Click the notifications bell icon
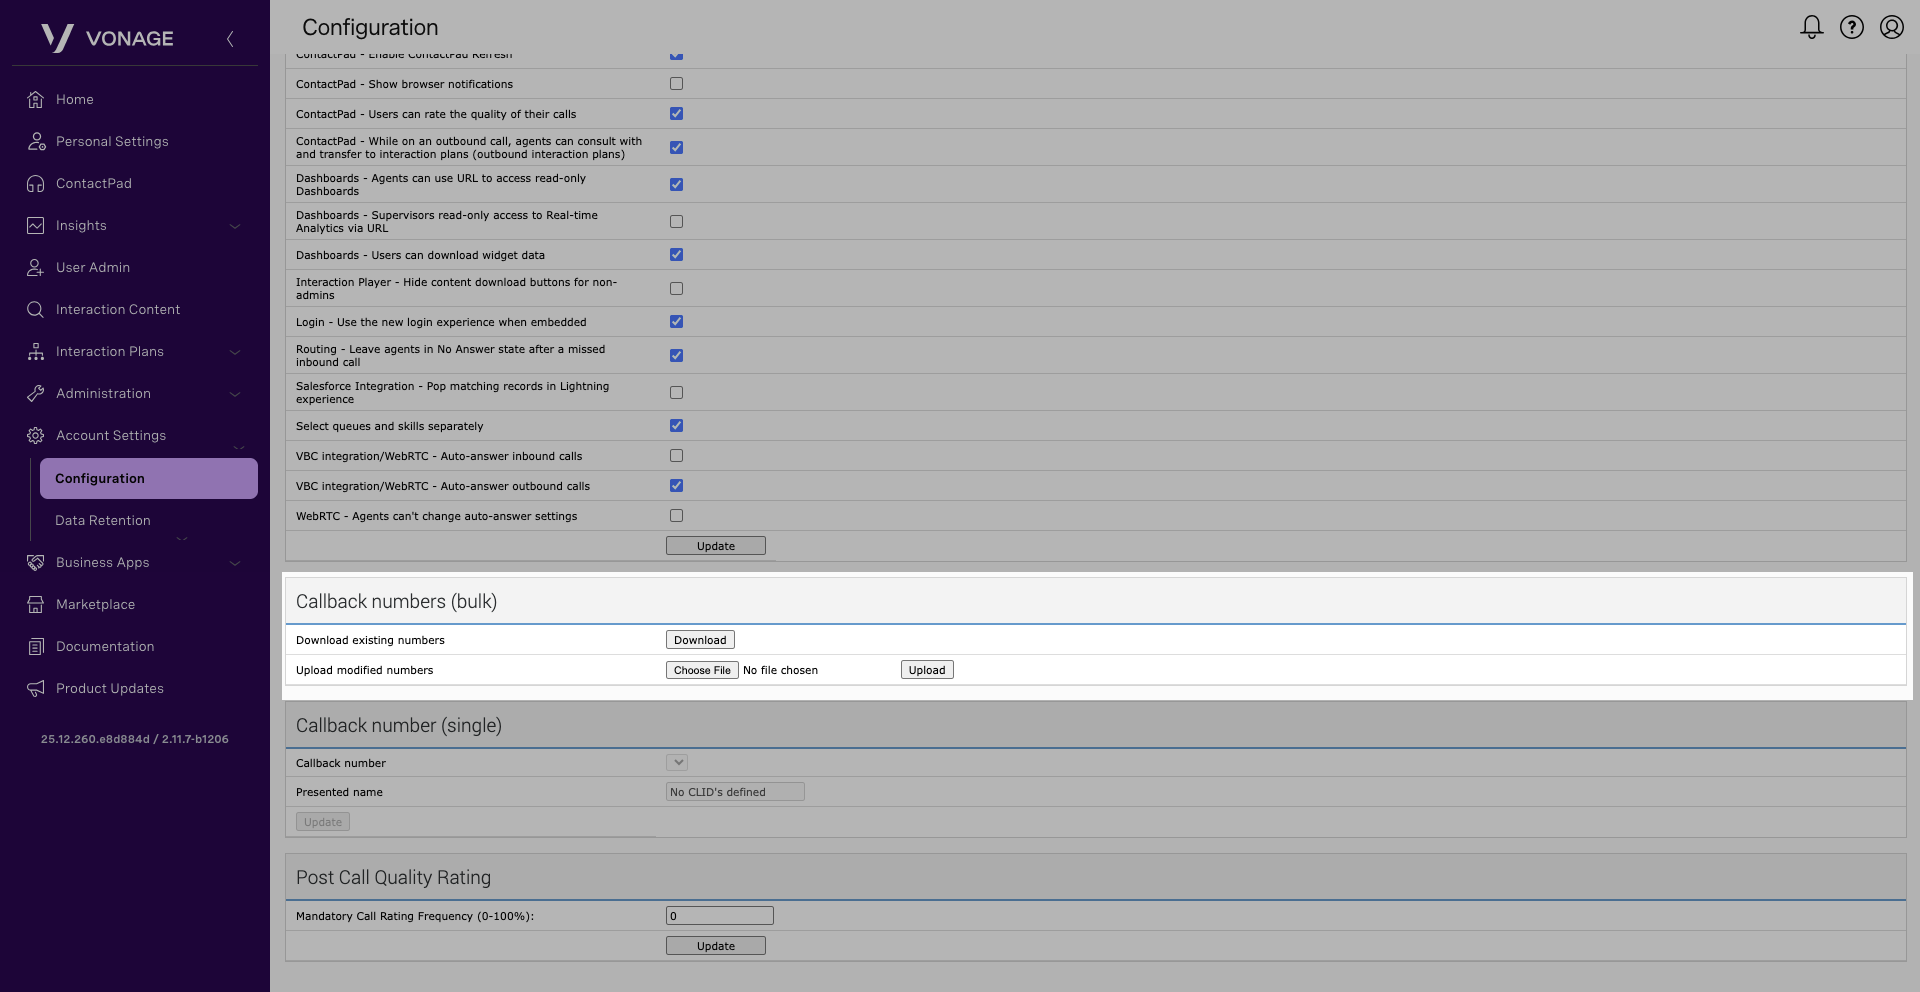 pos(1811,27)
